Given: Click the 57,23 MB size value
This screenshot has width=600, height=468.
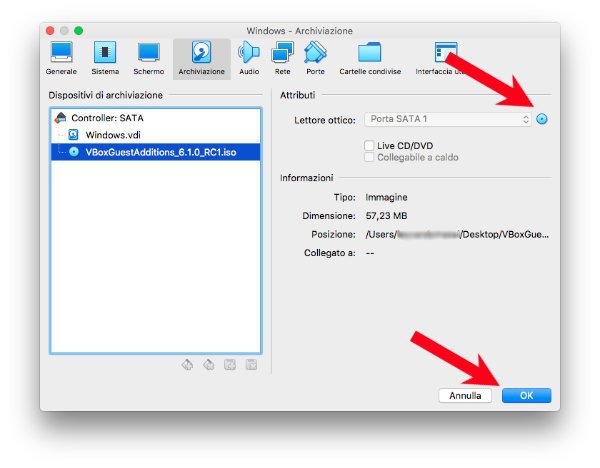Looking at the screenshot, I should 386,216.
